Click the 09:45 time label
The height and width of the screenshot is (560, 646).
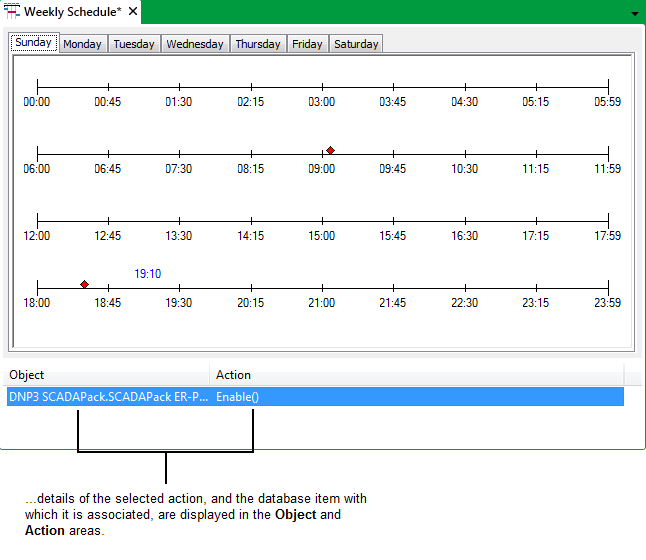click(x=393, y=169)
